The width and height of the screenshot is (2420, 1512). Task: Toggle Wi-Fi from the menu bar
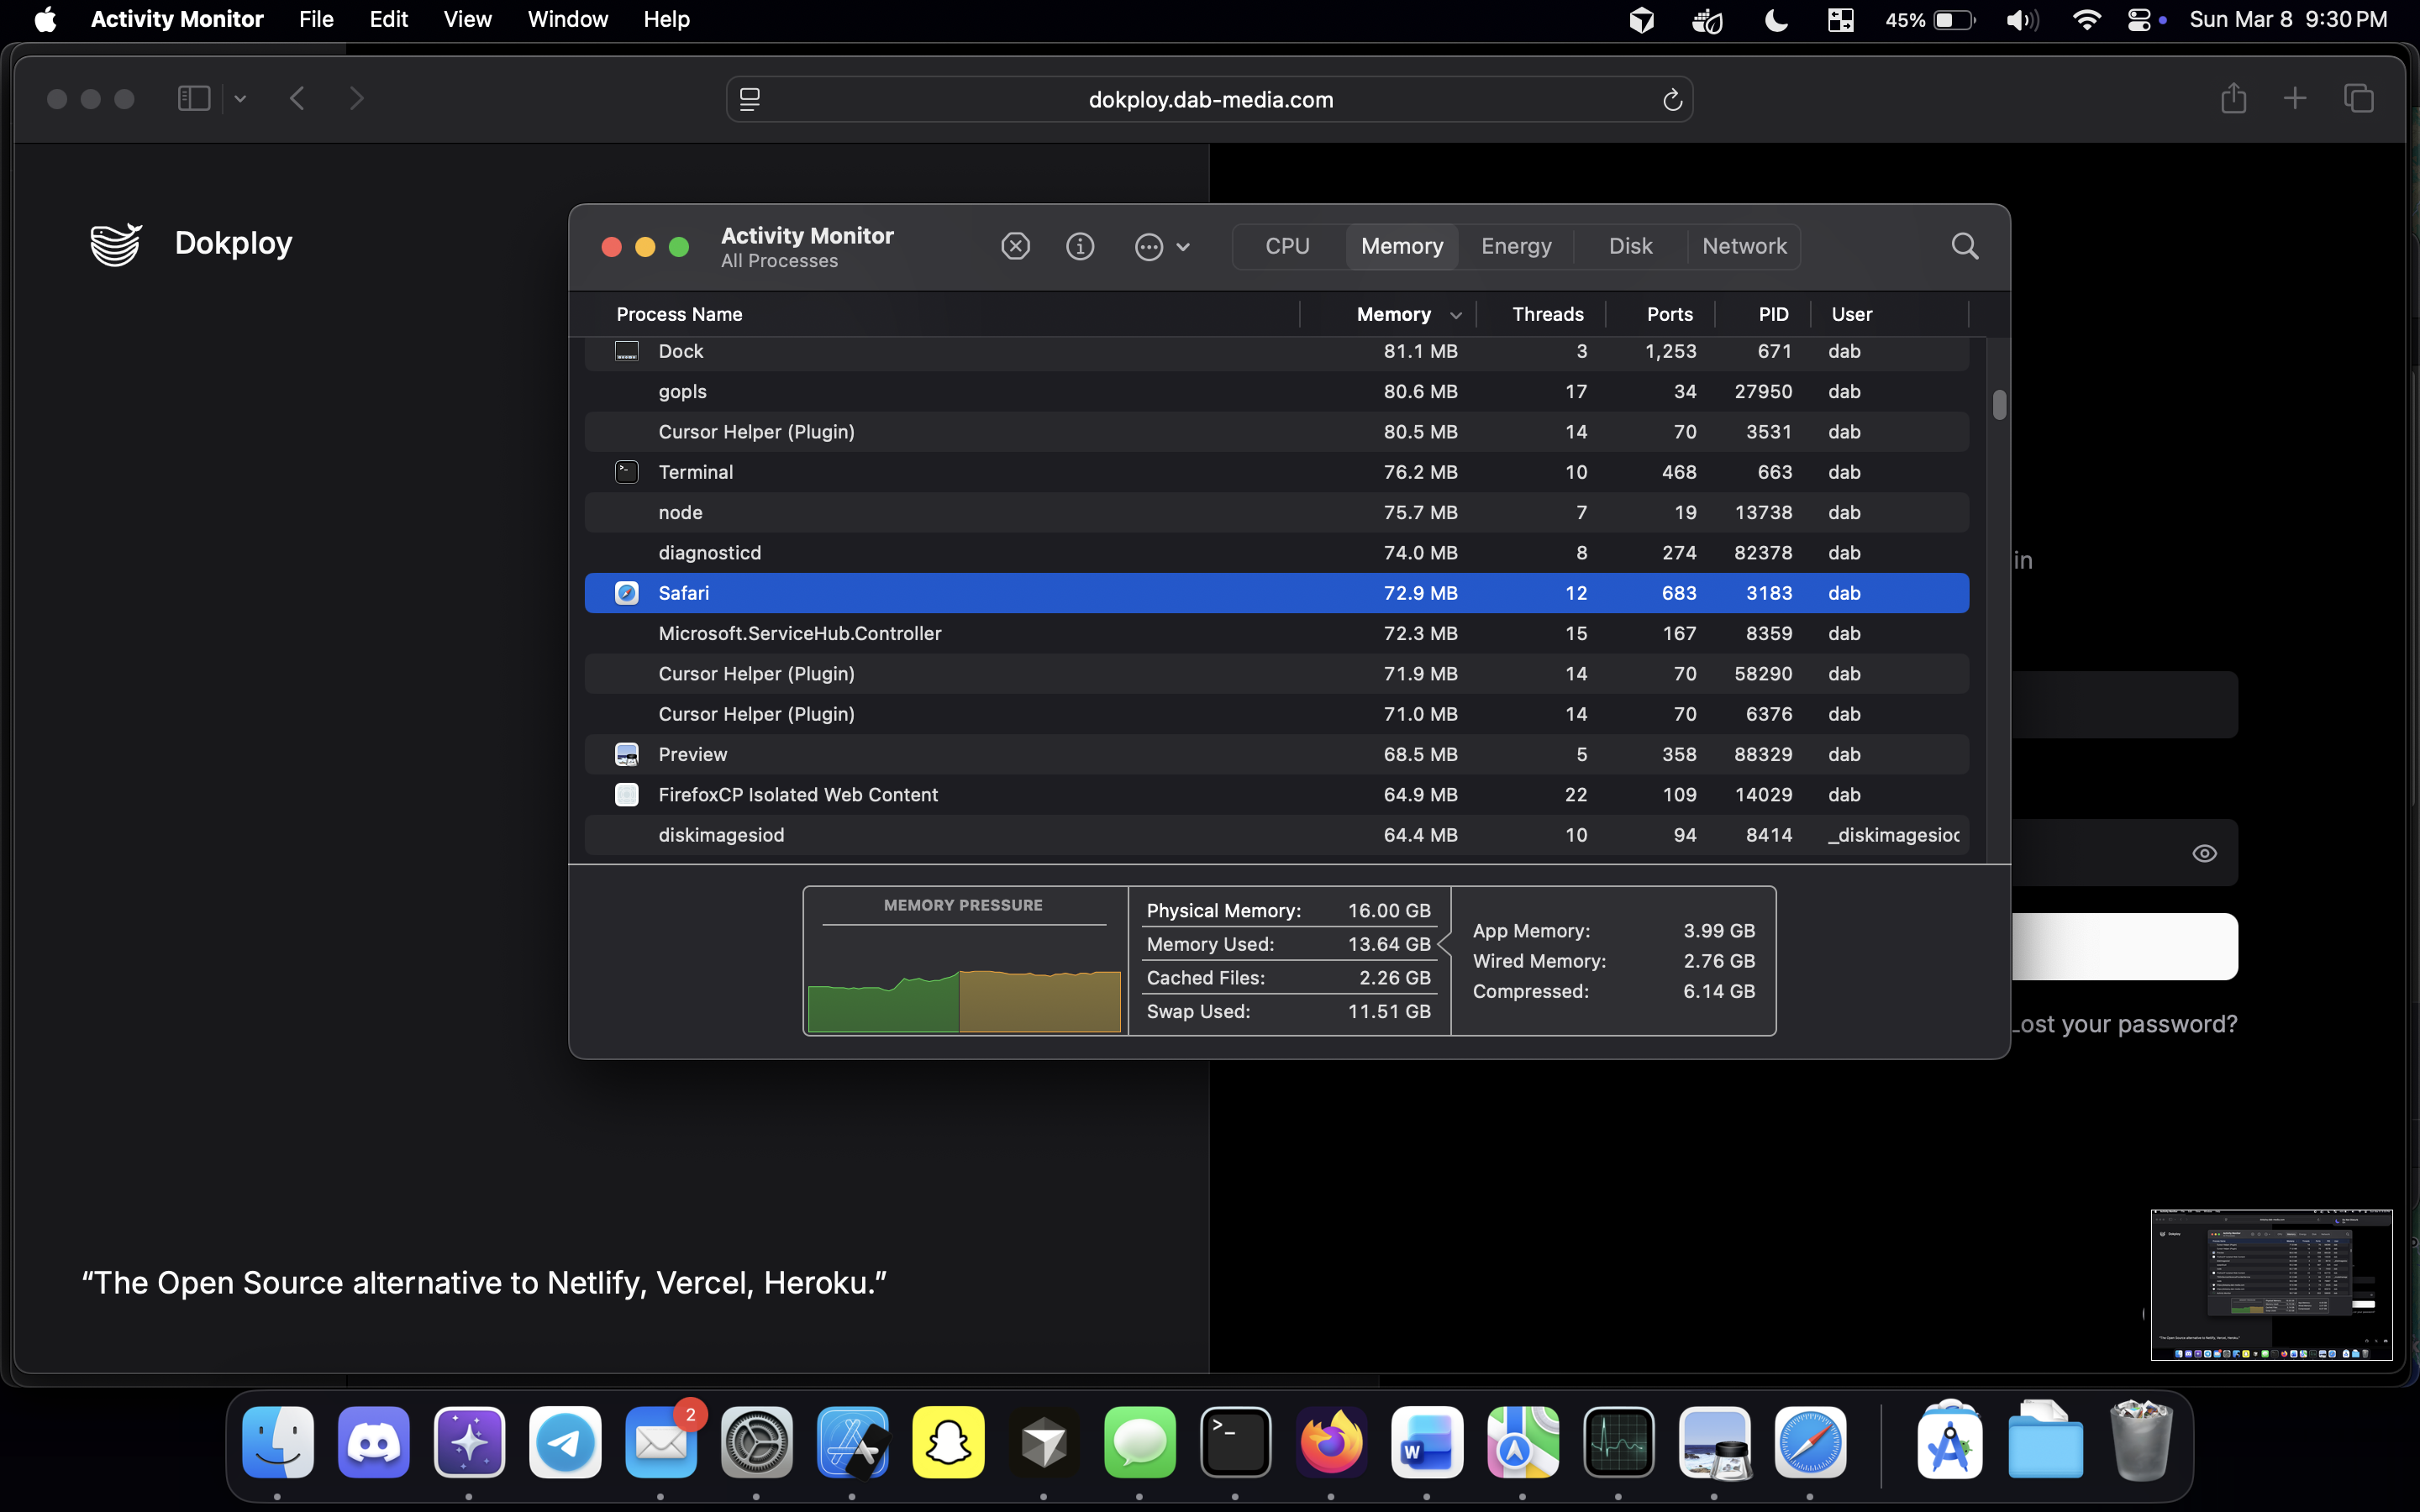click(2087, 19)
